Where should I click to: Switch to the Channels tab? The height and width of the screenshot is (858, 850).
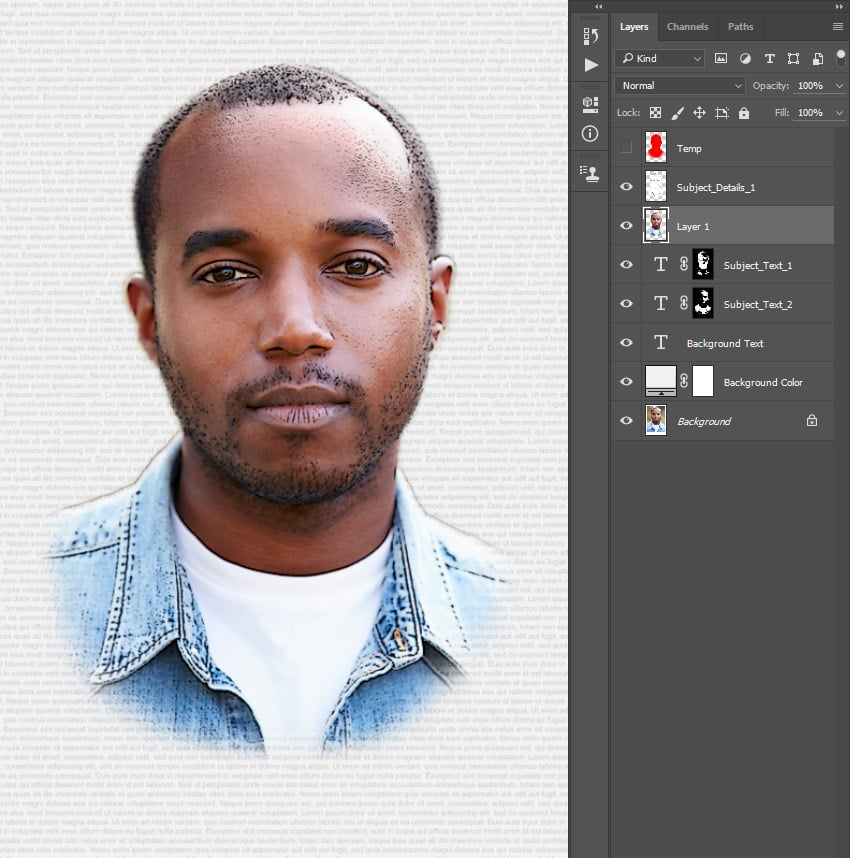click(x=687, y=27)
